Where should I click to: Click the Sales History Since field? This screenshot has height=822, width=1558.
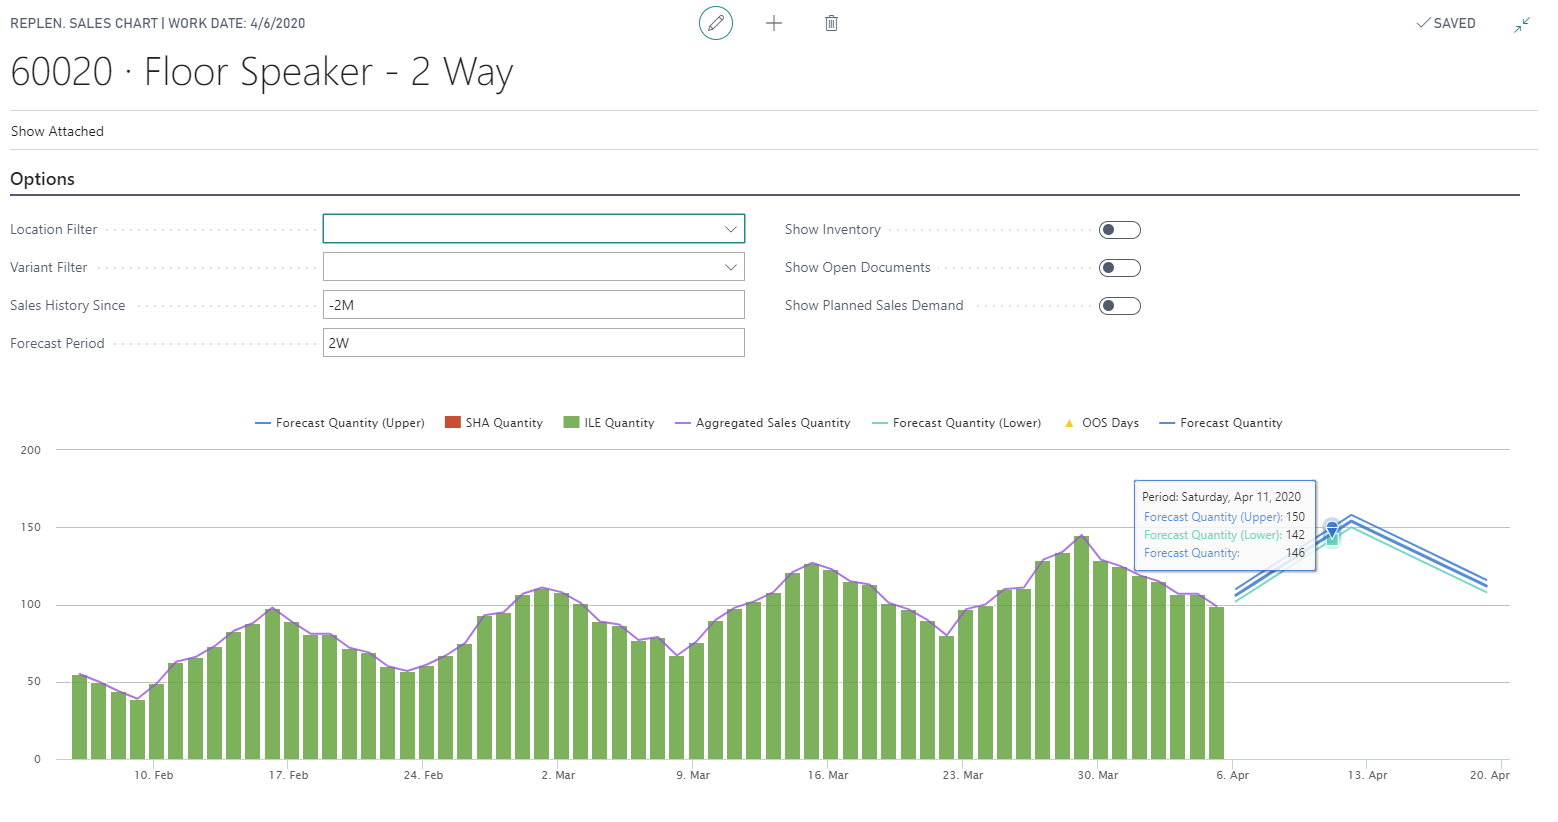[x=533, y=305]
